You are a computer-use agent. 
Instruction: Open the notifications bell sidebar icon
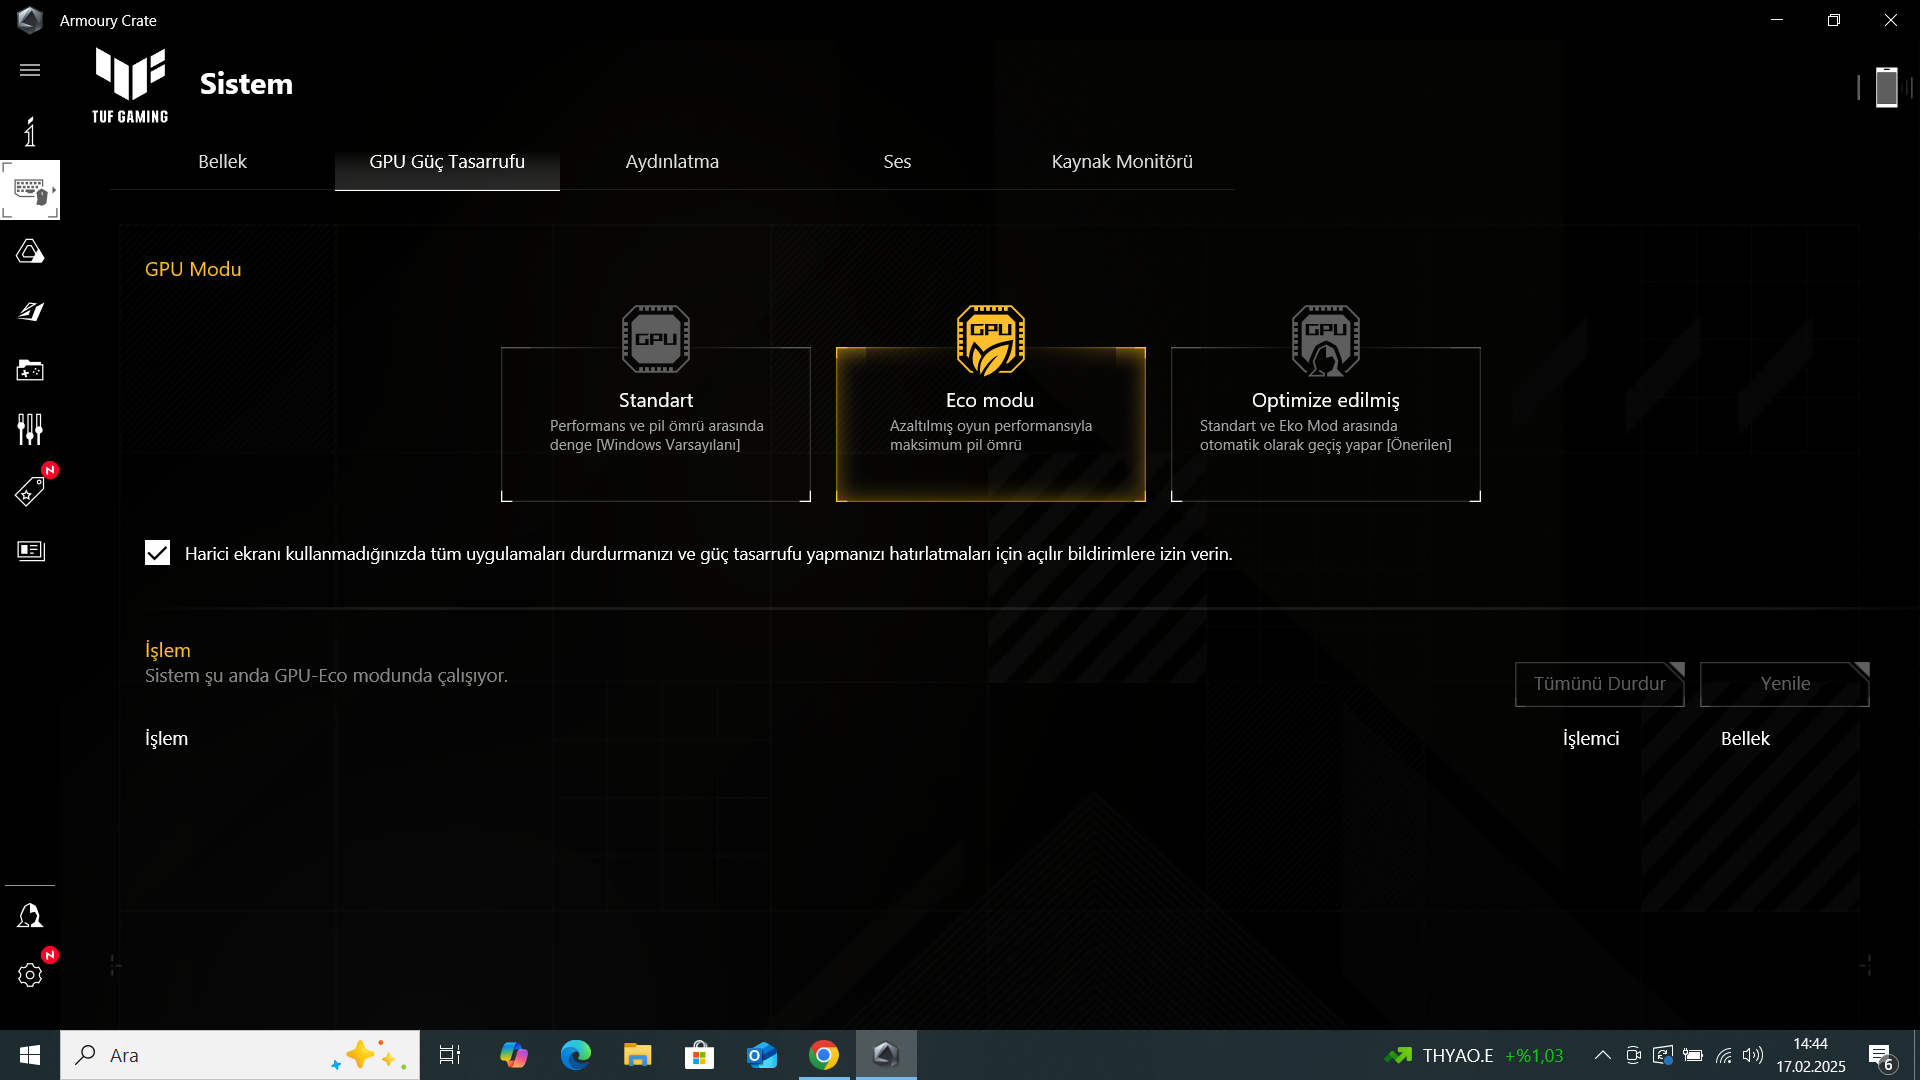click(30, 916)
